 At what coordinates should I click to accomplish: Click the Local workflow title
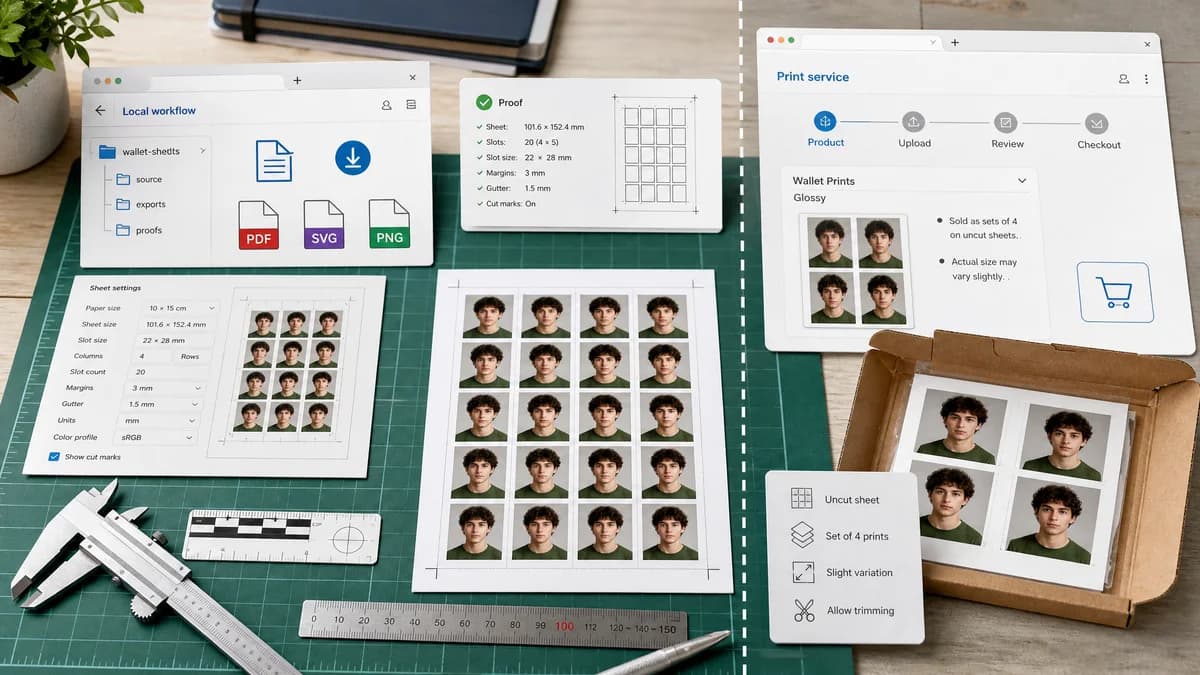tap(159, 111)
